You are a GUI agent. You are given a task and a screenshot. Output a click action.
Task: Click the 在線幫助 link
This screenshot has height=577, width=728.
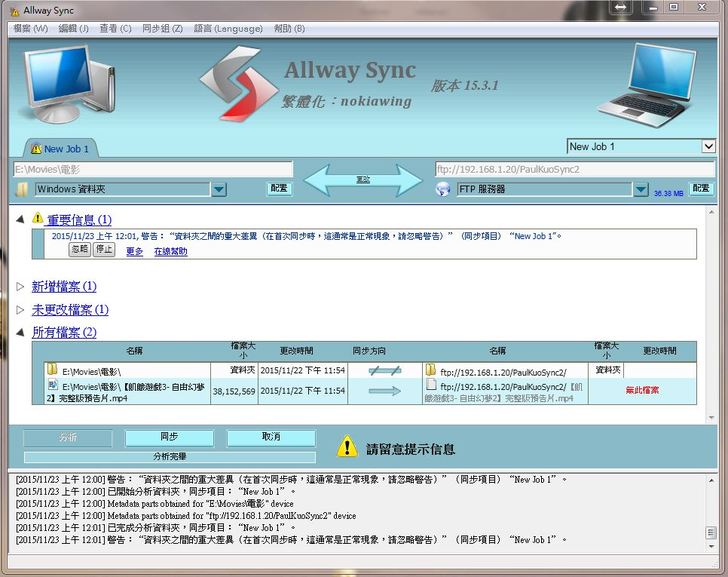[170, 251]
